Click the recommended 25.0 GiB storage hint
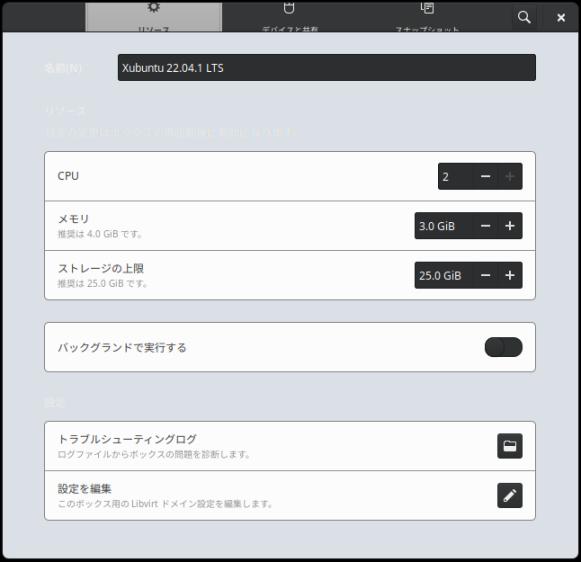 point(103,284)
